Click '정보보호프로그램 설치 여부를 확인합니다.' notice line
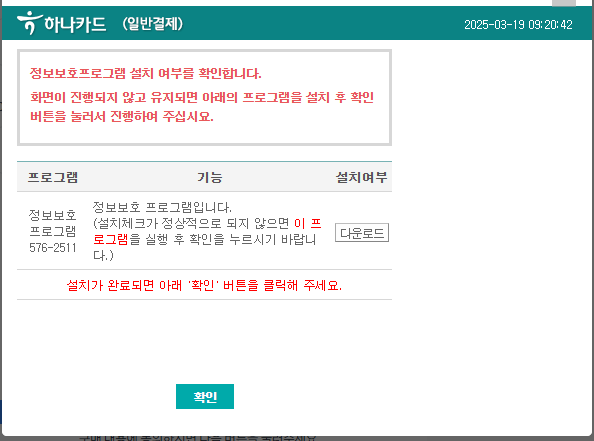The height and width of the screenshot is (441, 594). tap(145, 73)
